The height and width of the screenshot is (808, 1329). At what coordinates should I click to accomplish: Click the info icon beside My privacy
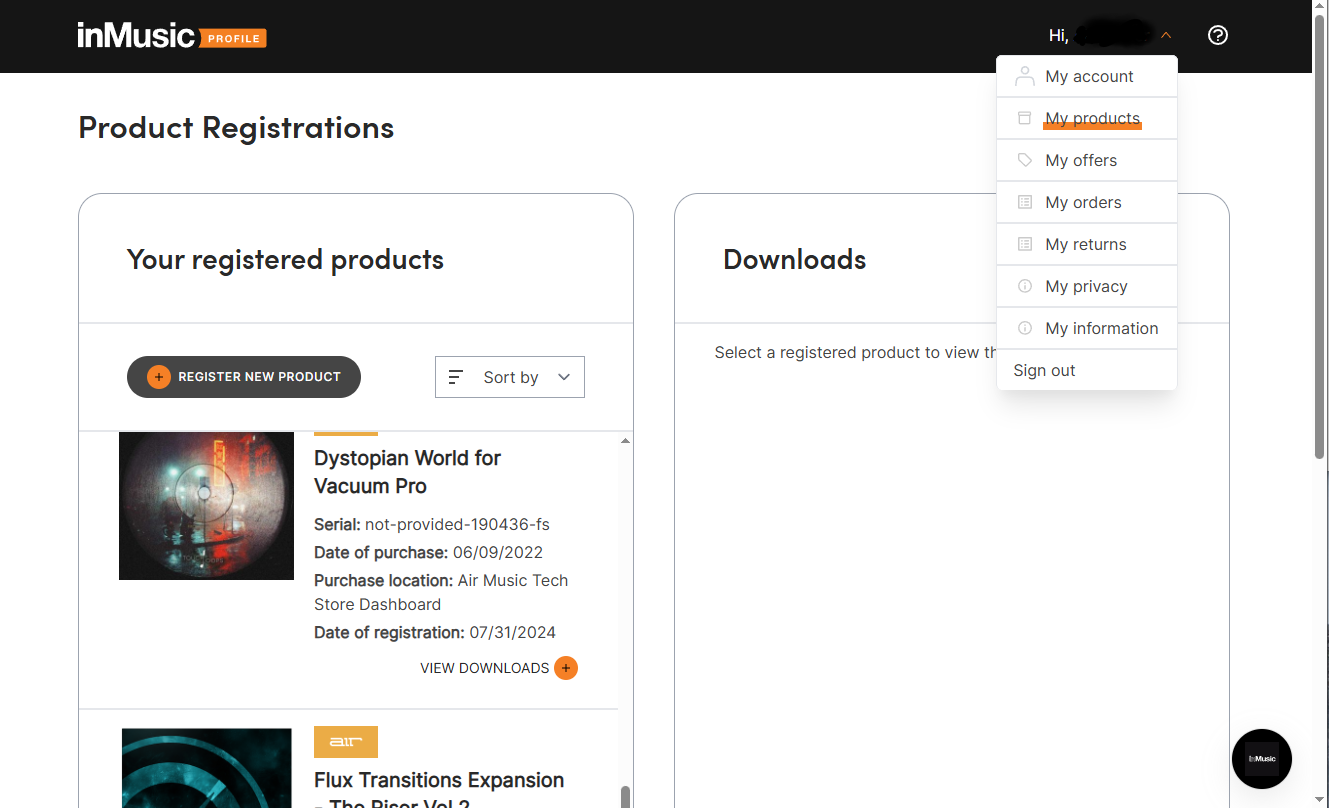pos(1024,286)
